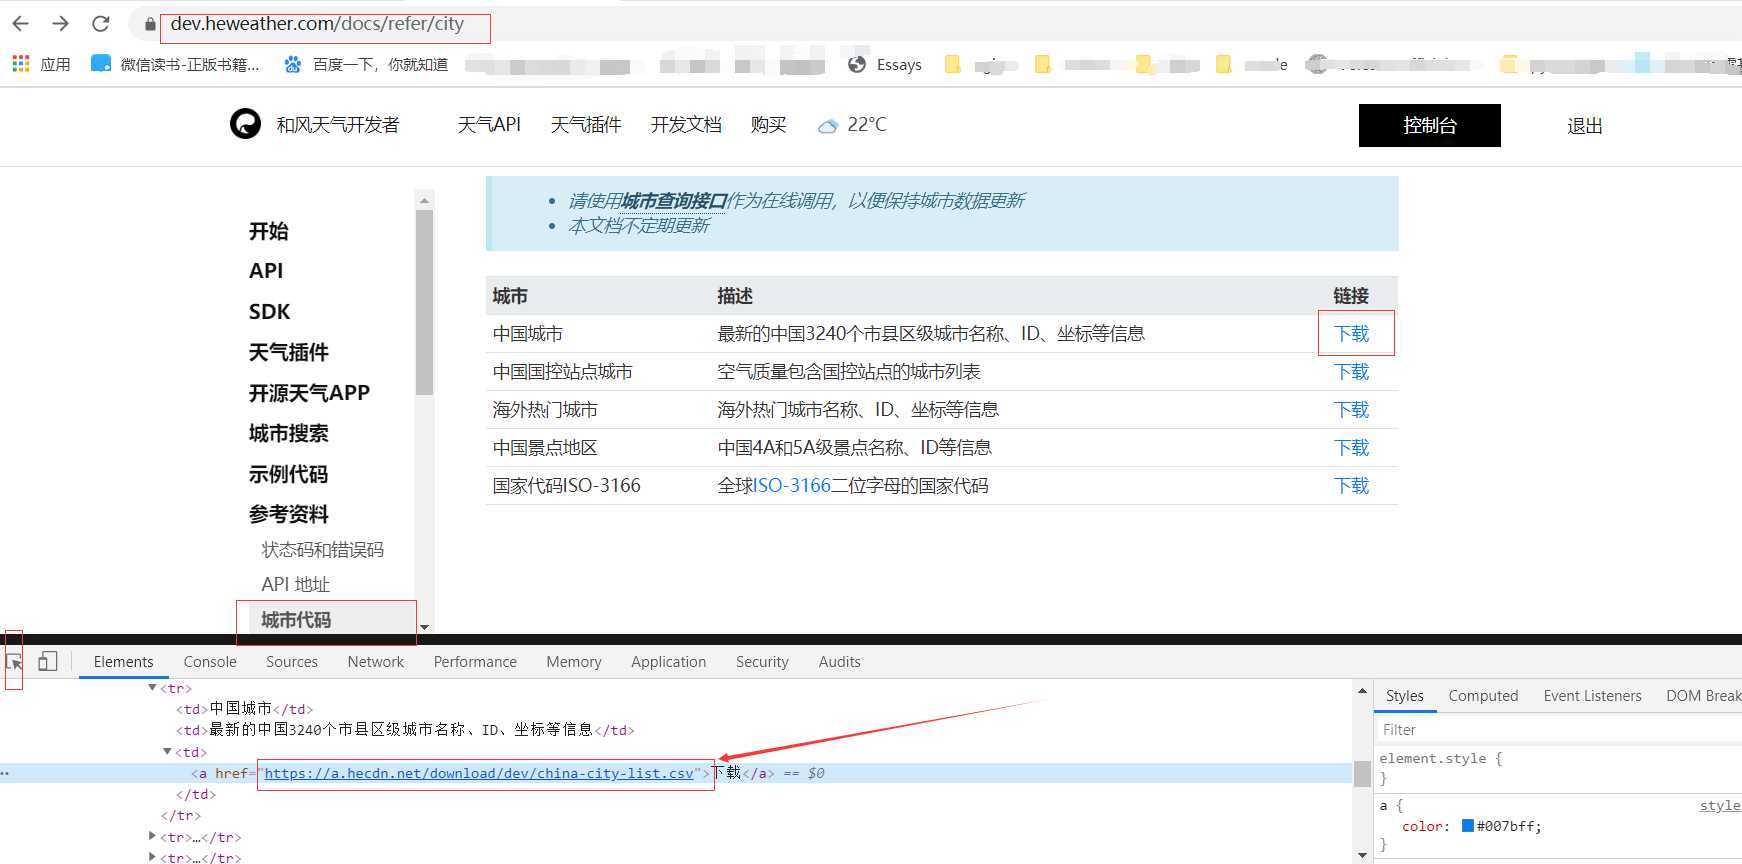The width and height of the screenshot is (1742, 864).
Task: Open the 开发文档 nav menu
Action: (x=686, y=125)
